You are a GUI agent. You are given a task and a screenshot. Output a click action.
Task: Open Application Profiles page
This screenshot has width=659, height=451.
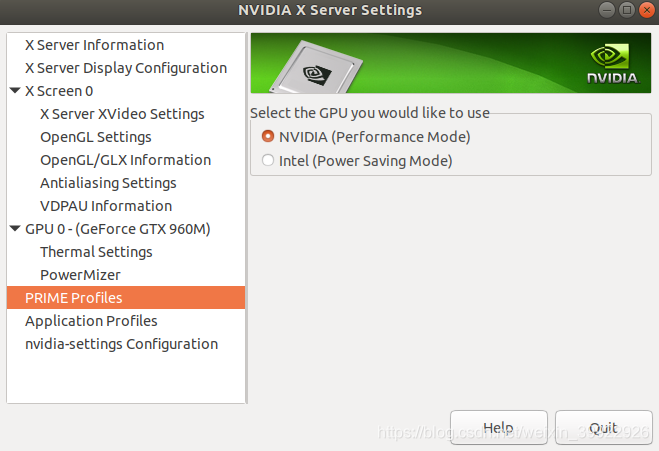(91, 321)
